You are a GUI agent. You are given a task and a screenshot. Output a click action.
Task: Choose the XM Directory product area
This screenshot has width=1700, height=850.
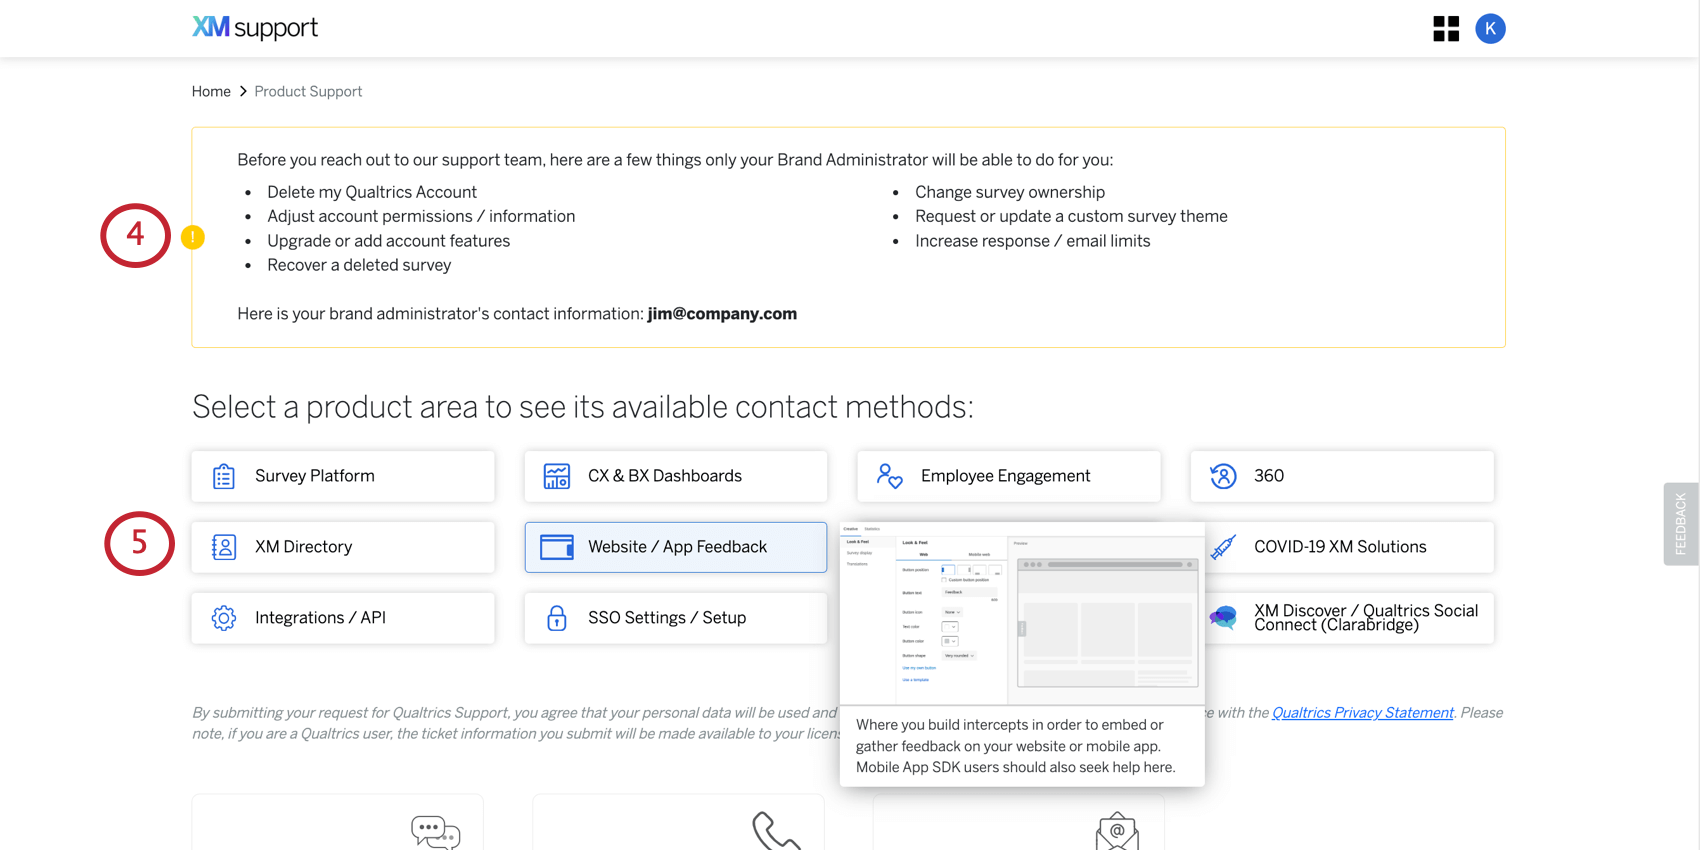point(343,547)
